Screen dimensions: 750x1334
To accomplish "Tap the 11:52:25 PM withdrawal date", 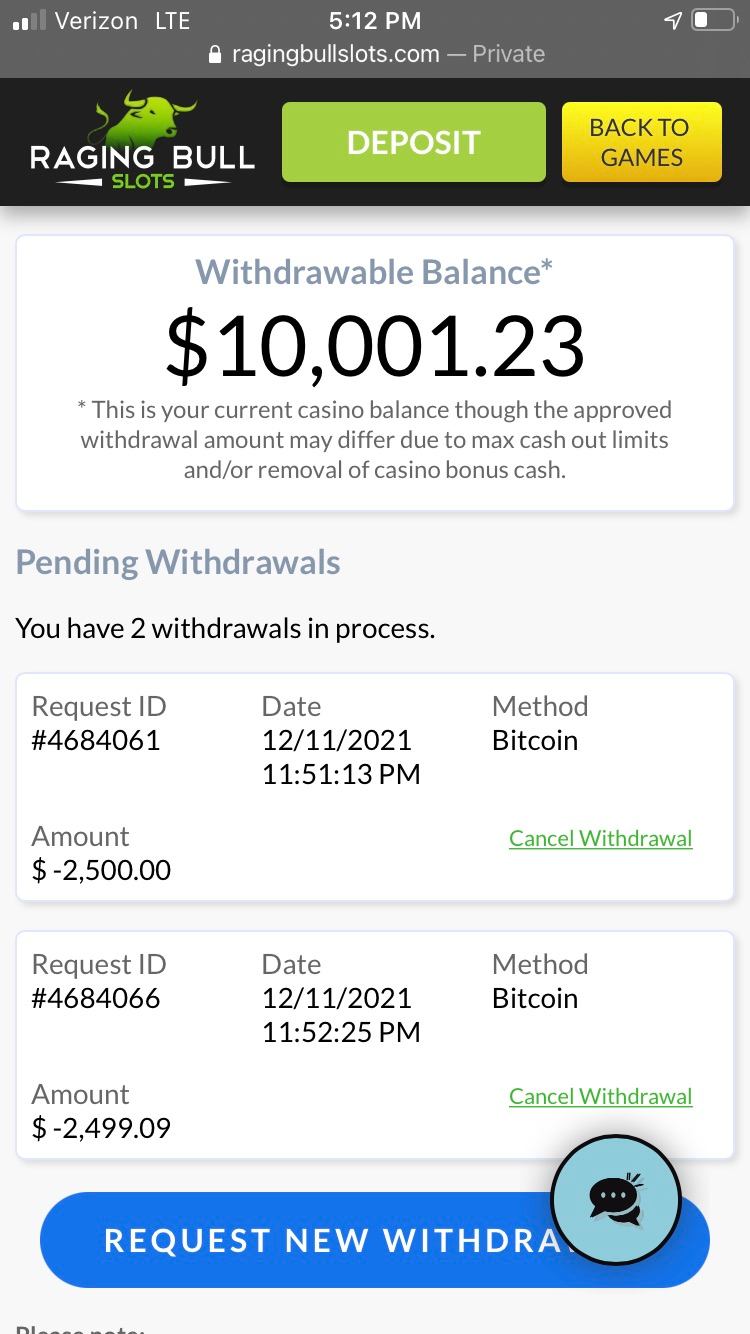I will [341, 1031].
